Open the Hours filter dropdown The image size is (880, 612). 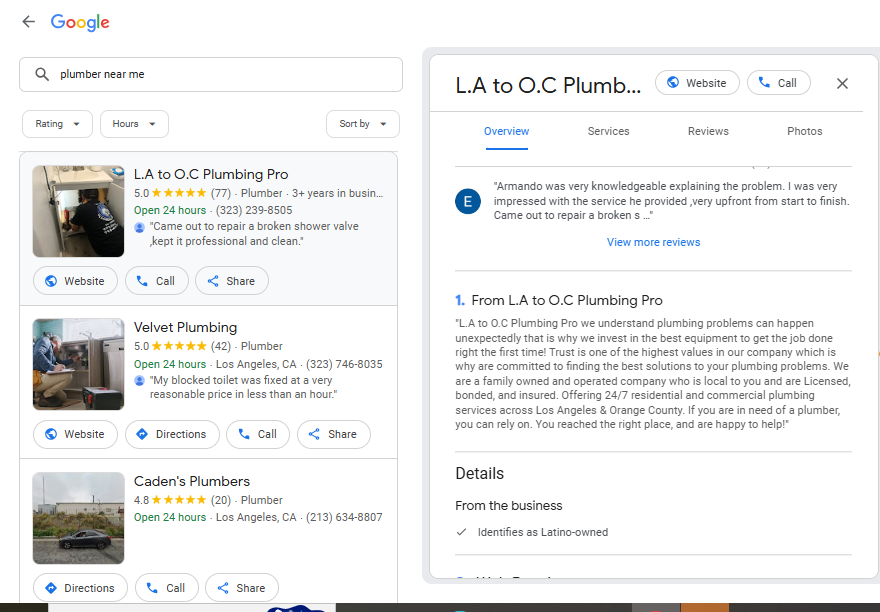[x=134, y=124]
